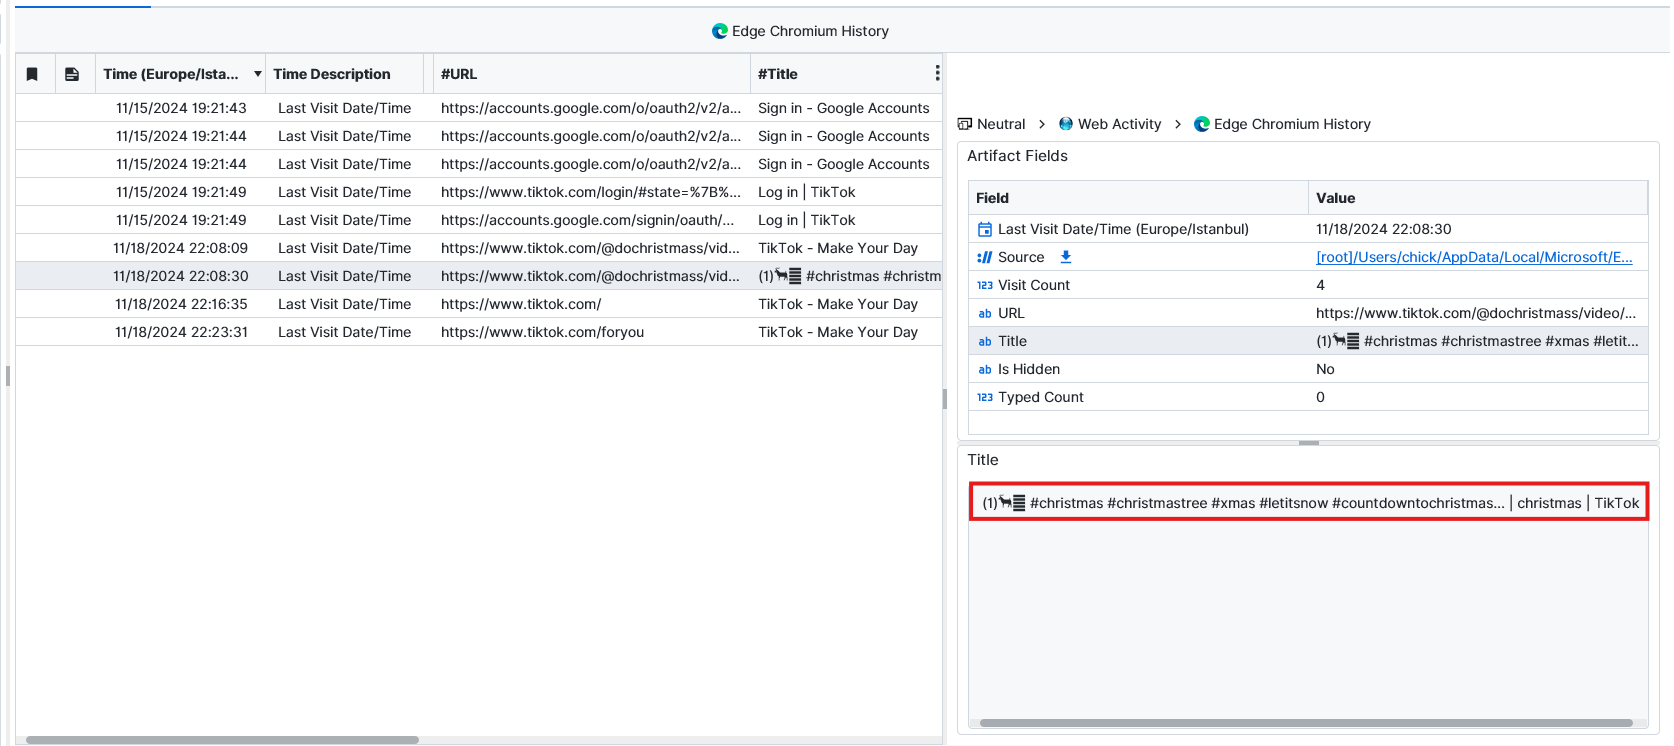
Task: Select Web Activity in the breadcrumb
Action: pyautogui.click(x=1119, y=124)
